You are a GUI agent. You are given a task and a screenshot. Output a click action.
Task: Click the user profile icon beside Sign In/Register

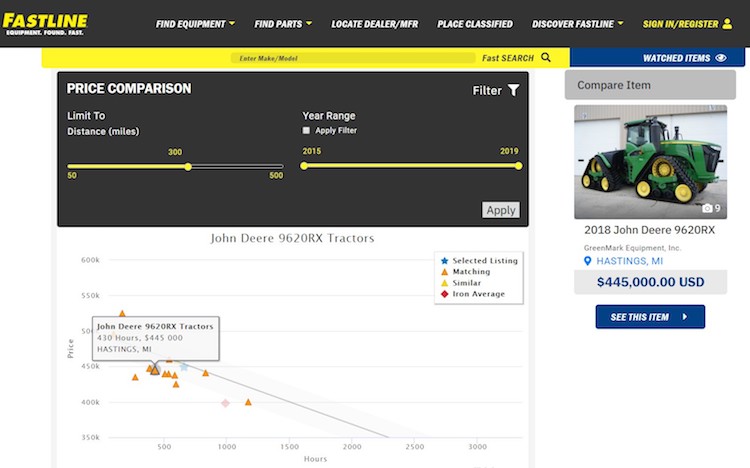(727, 24)
